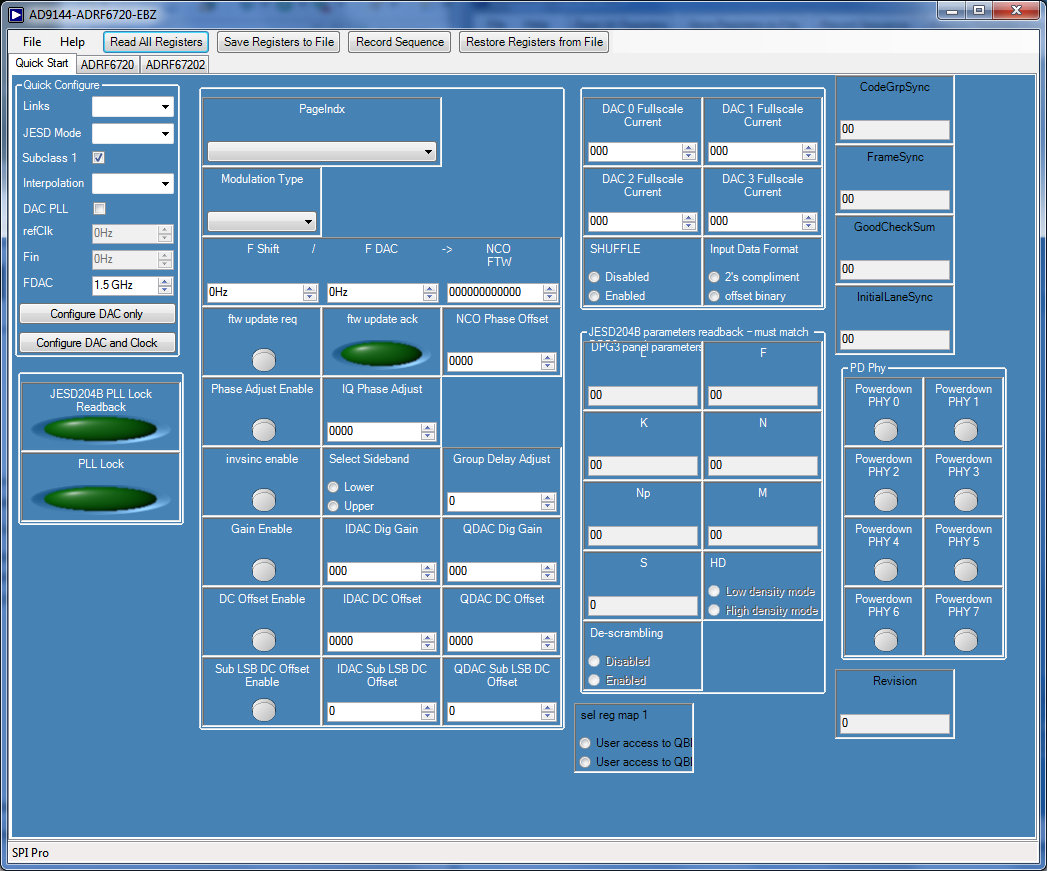1048x871 pixels.
Task: Toggle Powerdown PHY 4 button
Action: [886, 570]
